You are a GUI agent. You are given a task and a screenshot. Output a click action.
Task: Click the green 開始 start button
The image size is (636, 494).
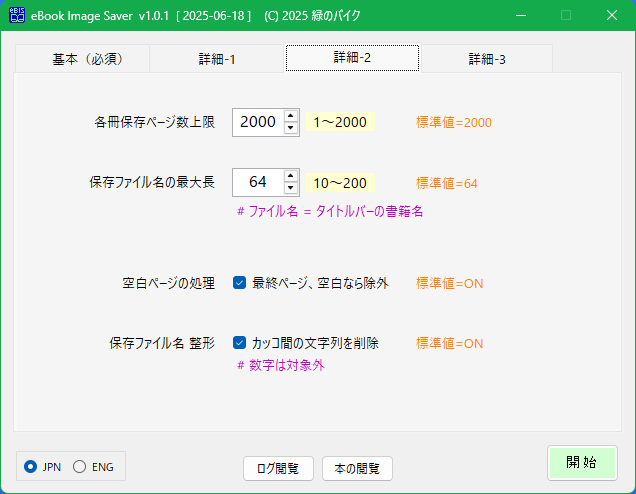(582, 463)
